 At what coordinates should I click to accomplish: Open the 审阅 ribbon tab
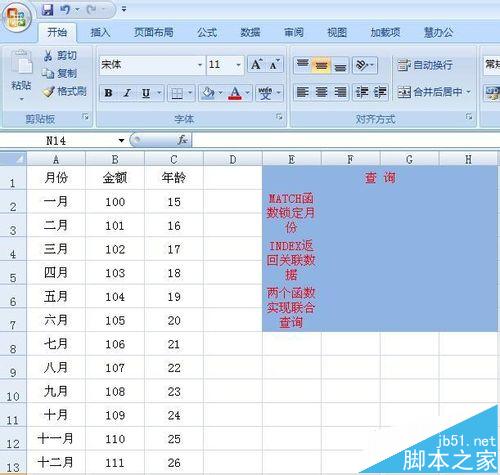(x=294, y=32)
